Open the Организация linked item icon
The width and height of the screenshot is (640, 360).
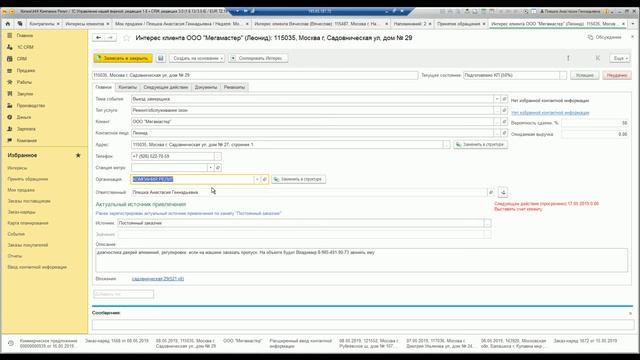tap(264, 179)
